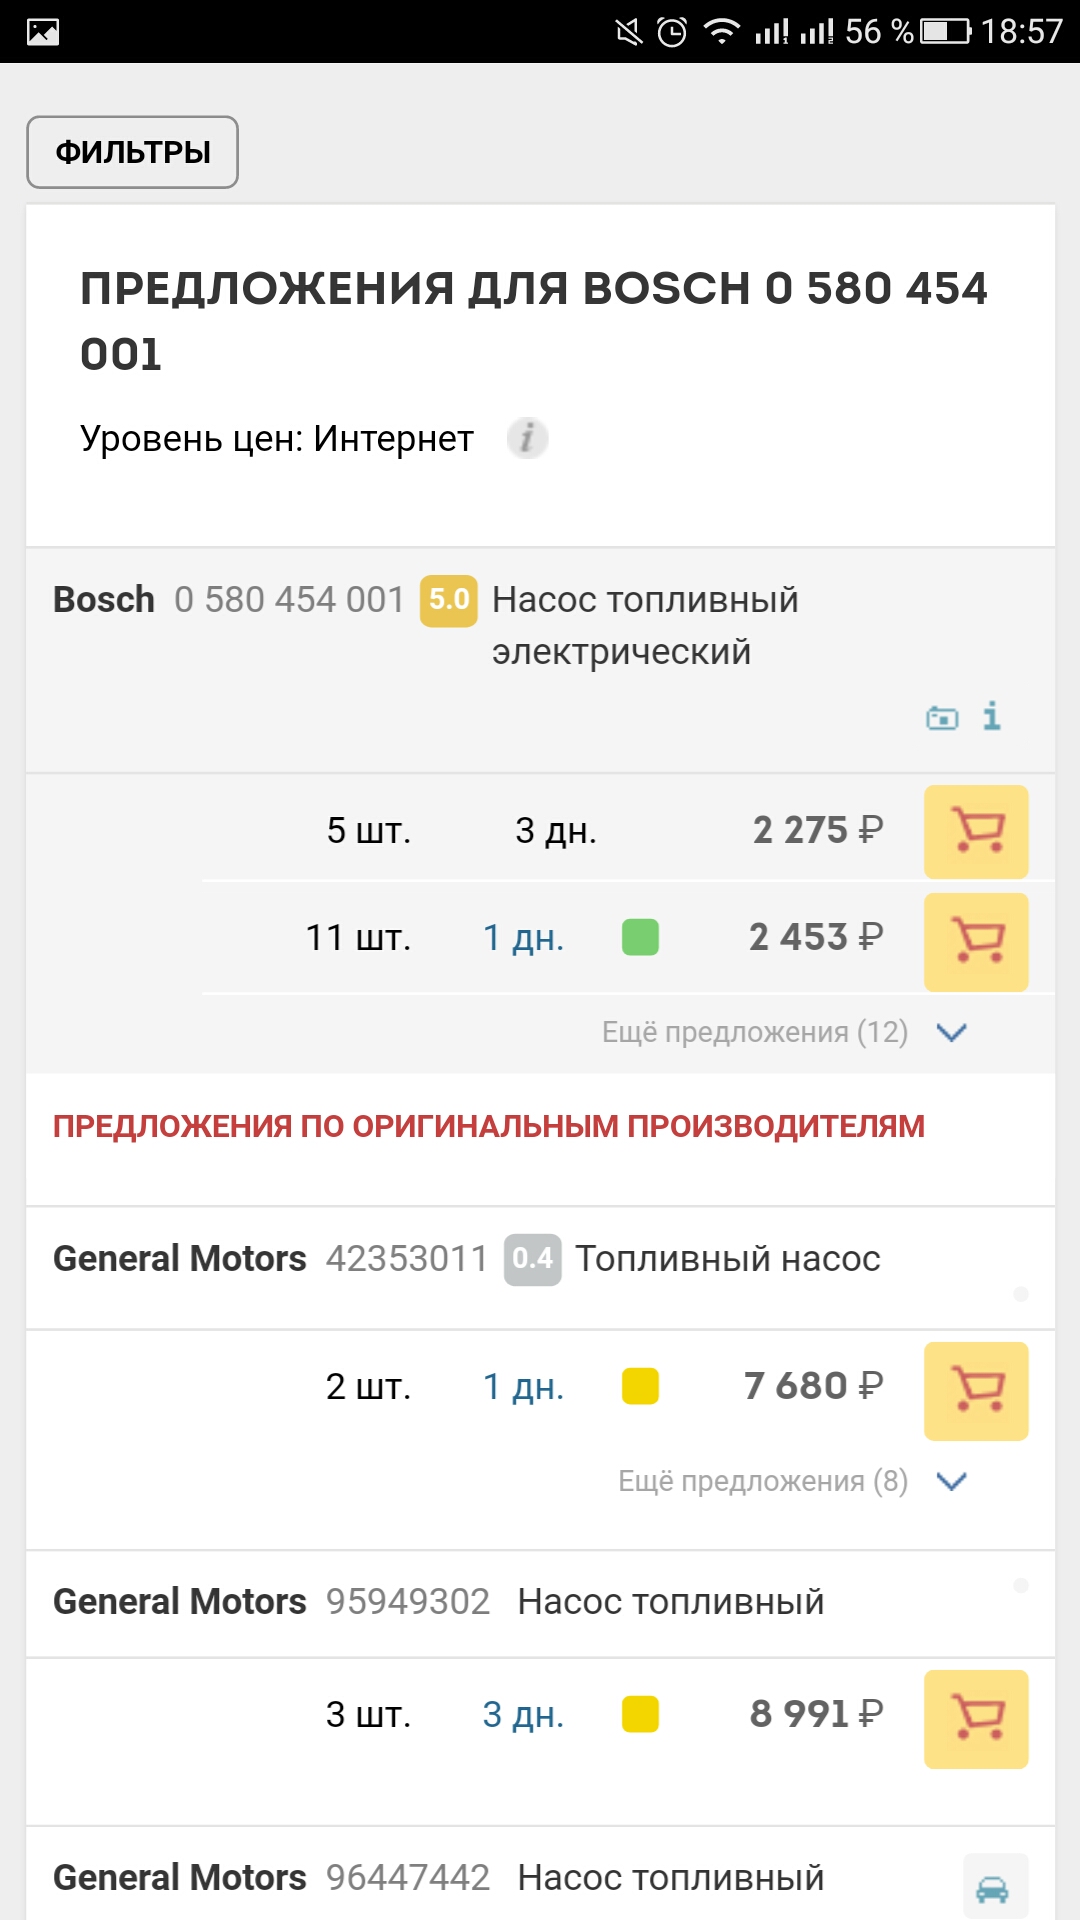Click the 1 дн. delivery link on 11 шт. offer
This screenshot has width=1080, height=1920.
tap(523, 938)
